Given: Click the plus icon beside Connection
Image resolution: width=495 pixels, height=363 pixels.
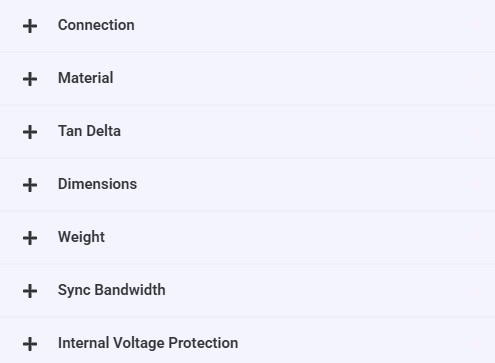Looking at the screenshot, I should coord(30,26).
